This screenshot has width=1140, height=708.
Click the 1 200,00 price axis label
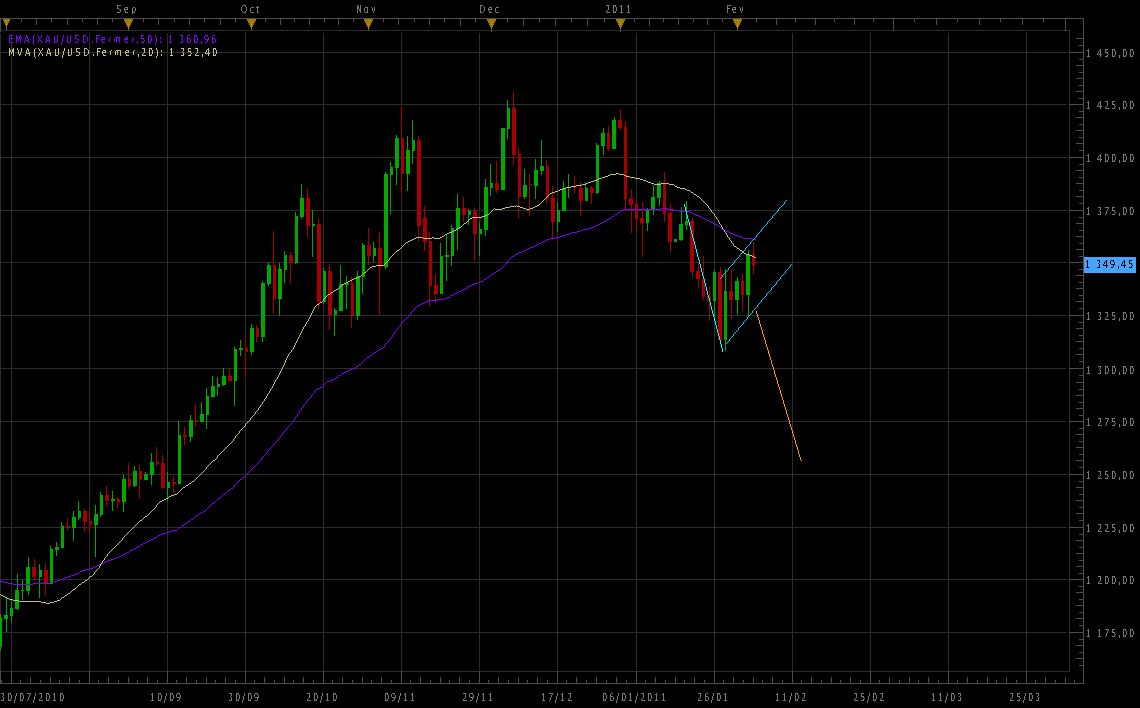pos(1110,581)
